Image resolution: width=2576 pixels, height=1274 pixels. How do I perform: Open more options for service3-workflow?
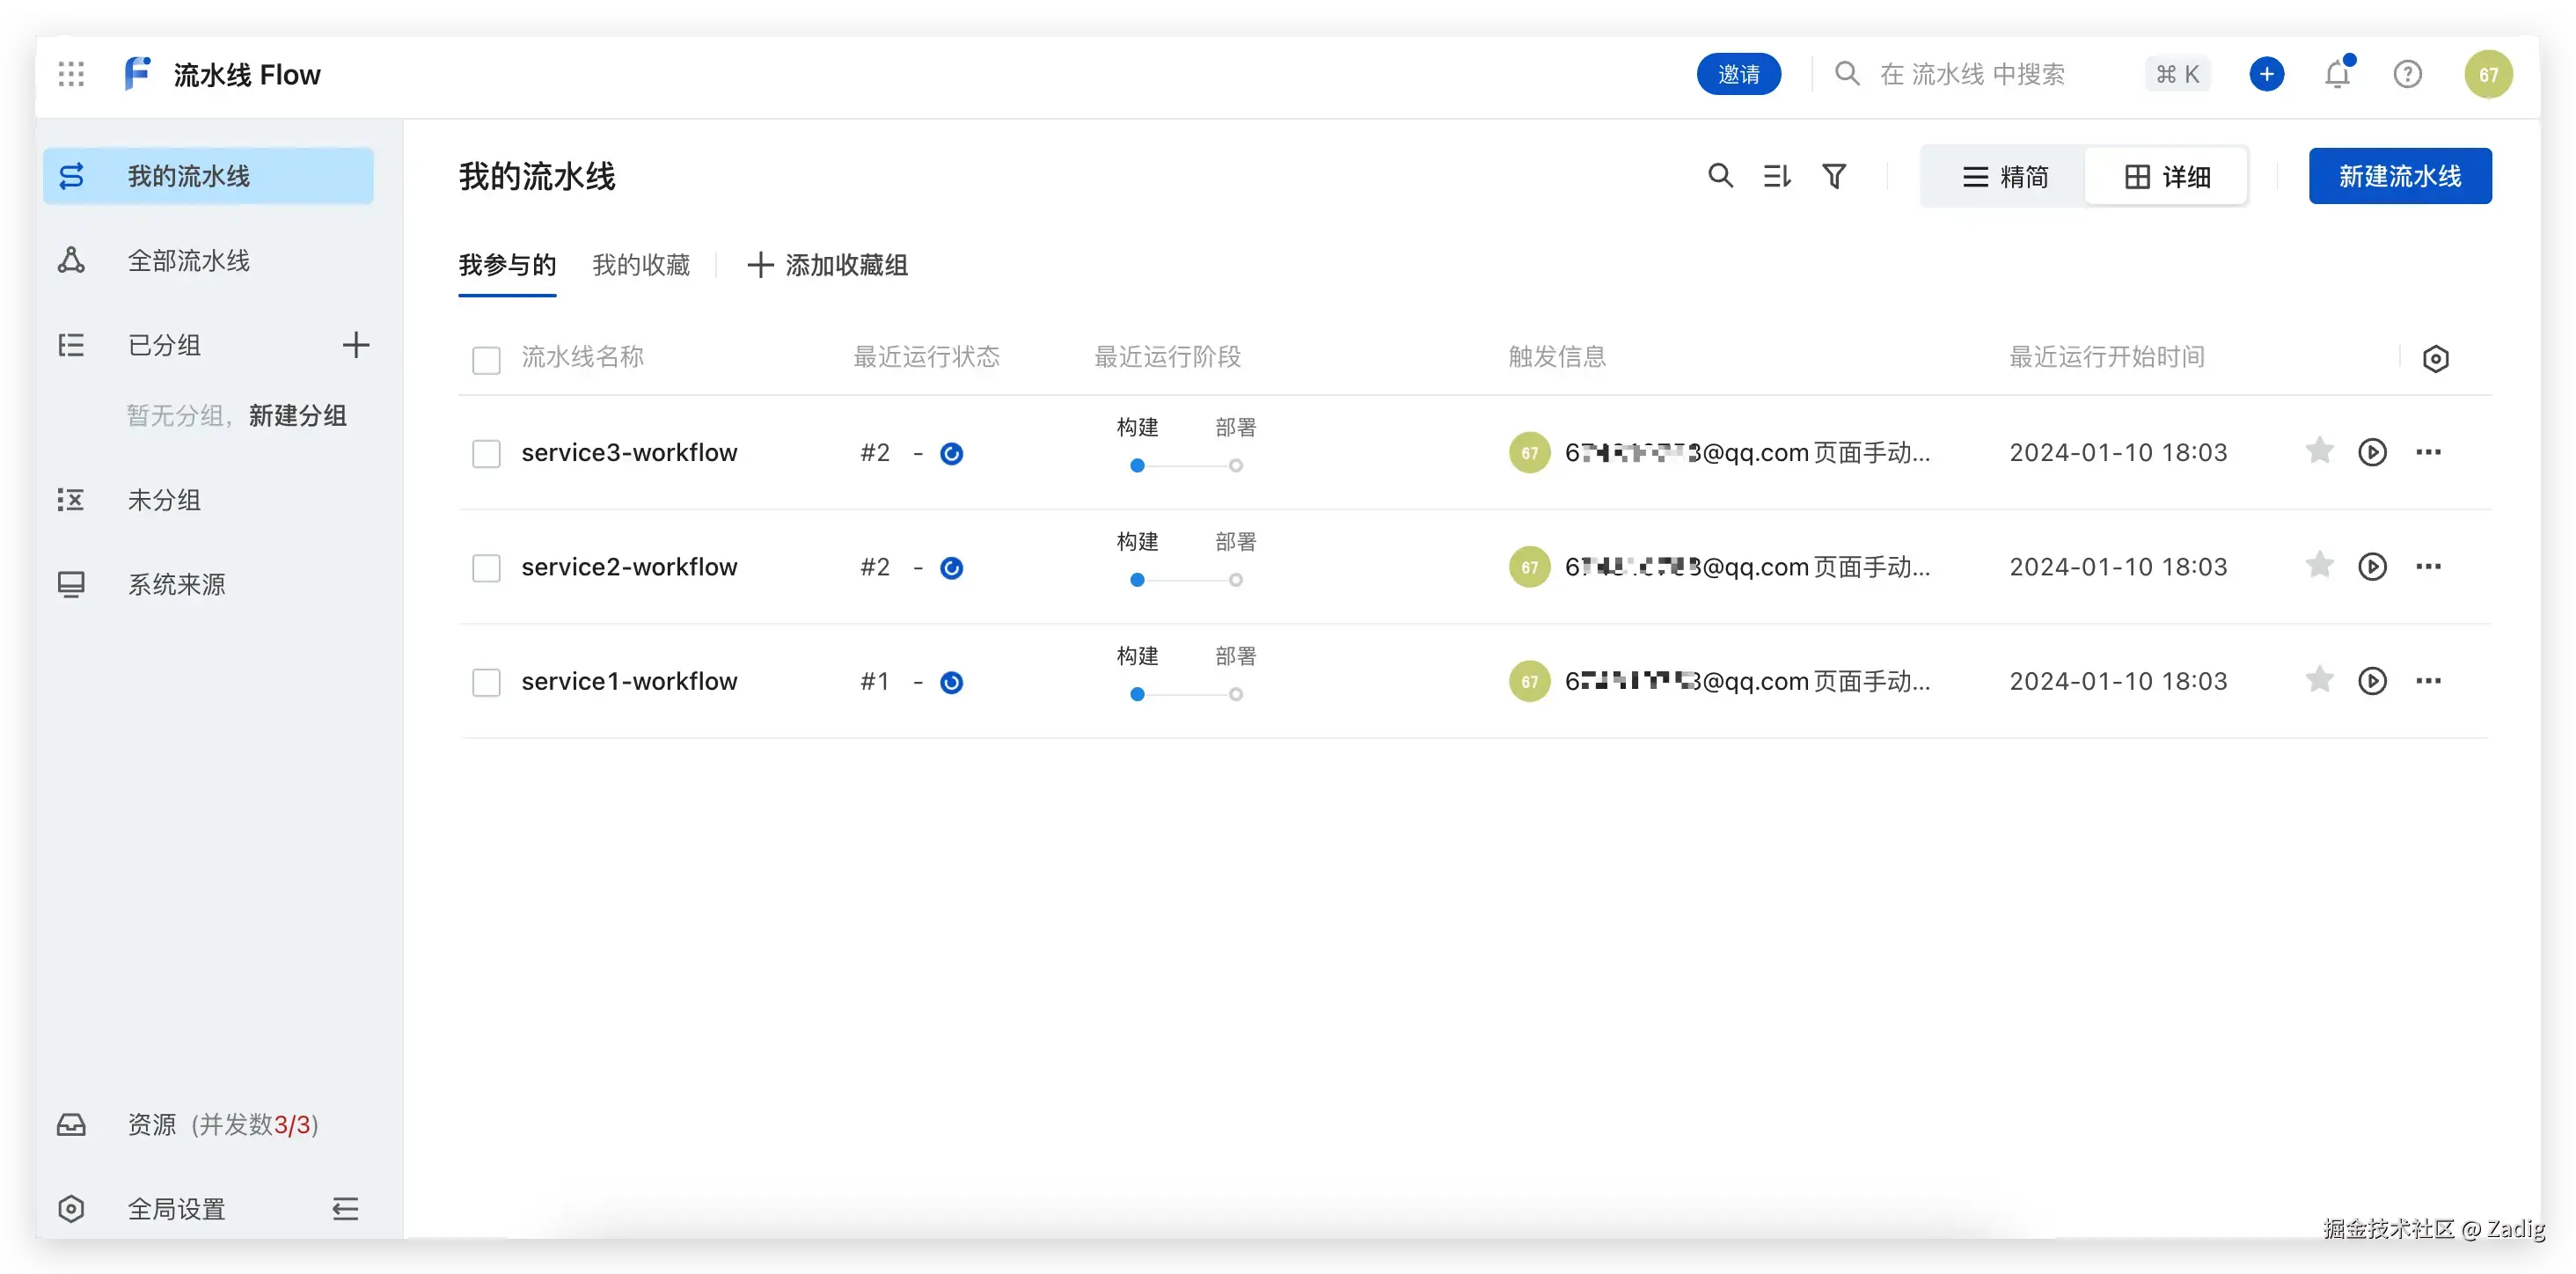point(2428,452)
